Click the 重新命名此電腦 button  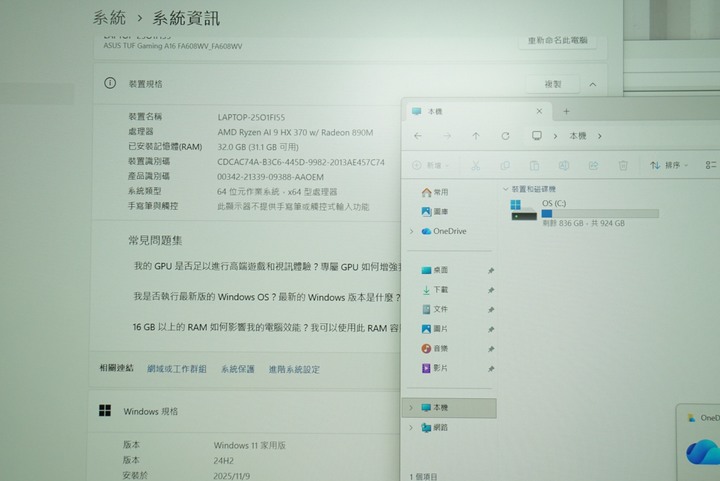tap(557, 41)
